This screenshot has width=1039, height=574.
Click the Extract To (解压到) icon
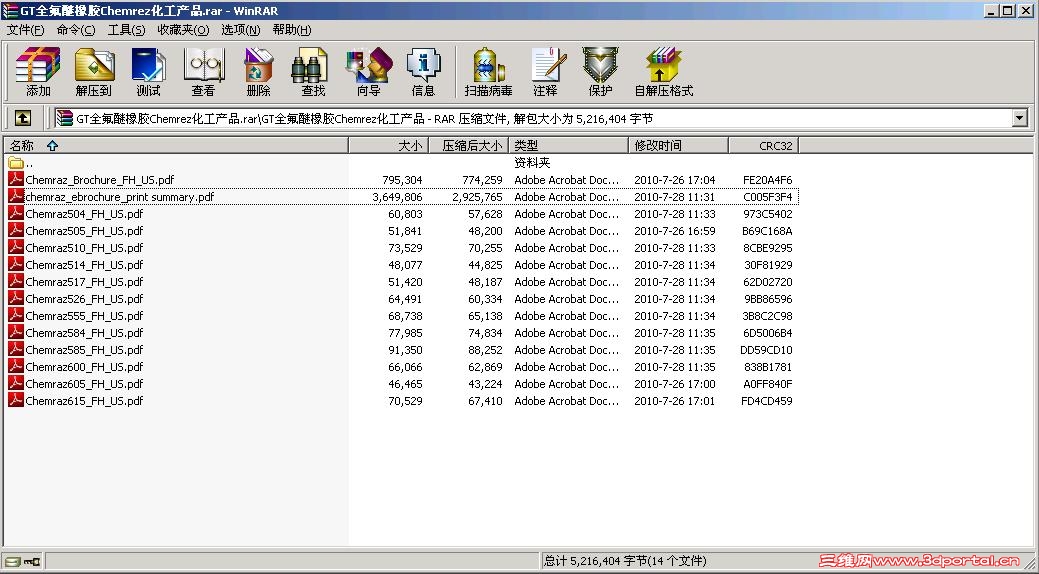[x=93, y=72]
